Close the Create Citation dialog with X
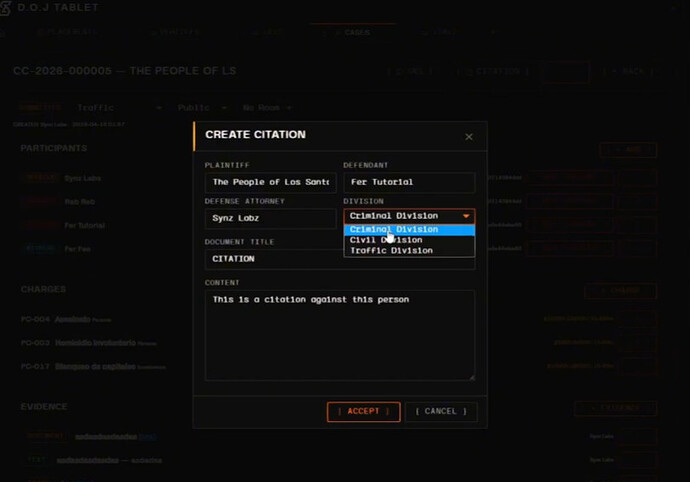This screenshot has height=482, width=690. pyautogui.click(x=469, y=137)
